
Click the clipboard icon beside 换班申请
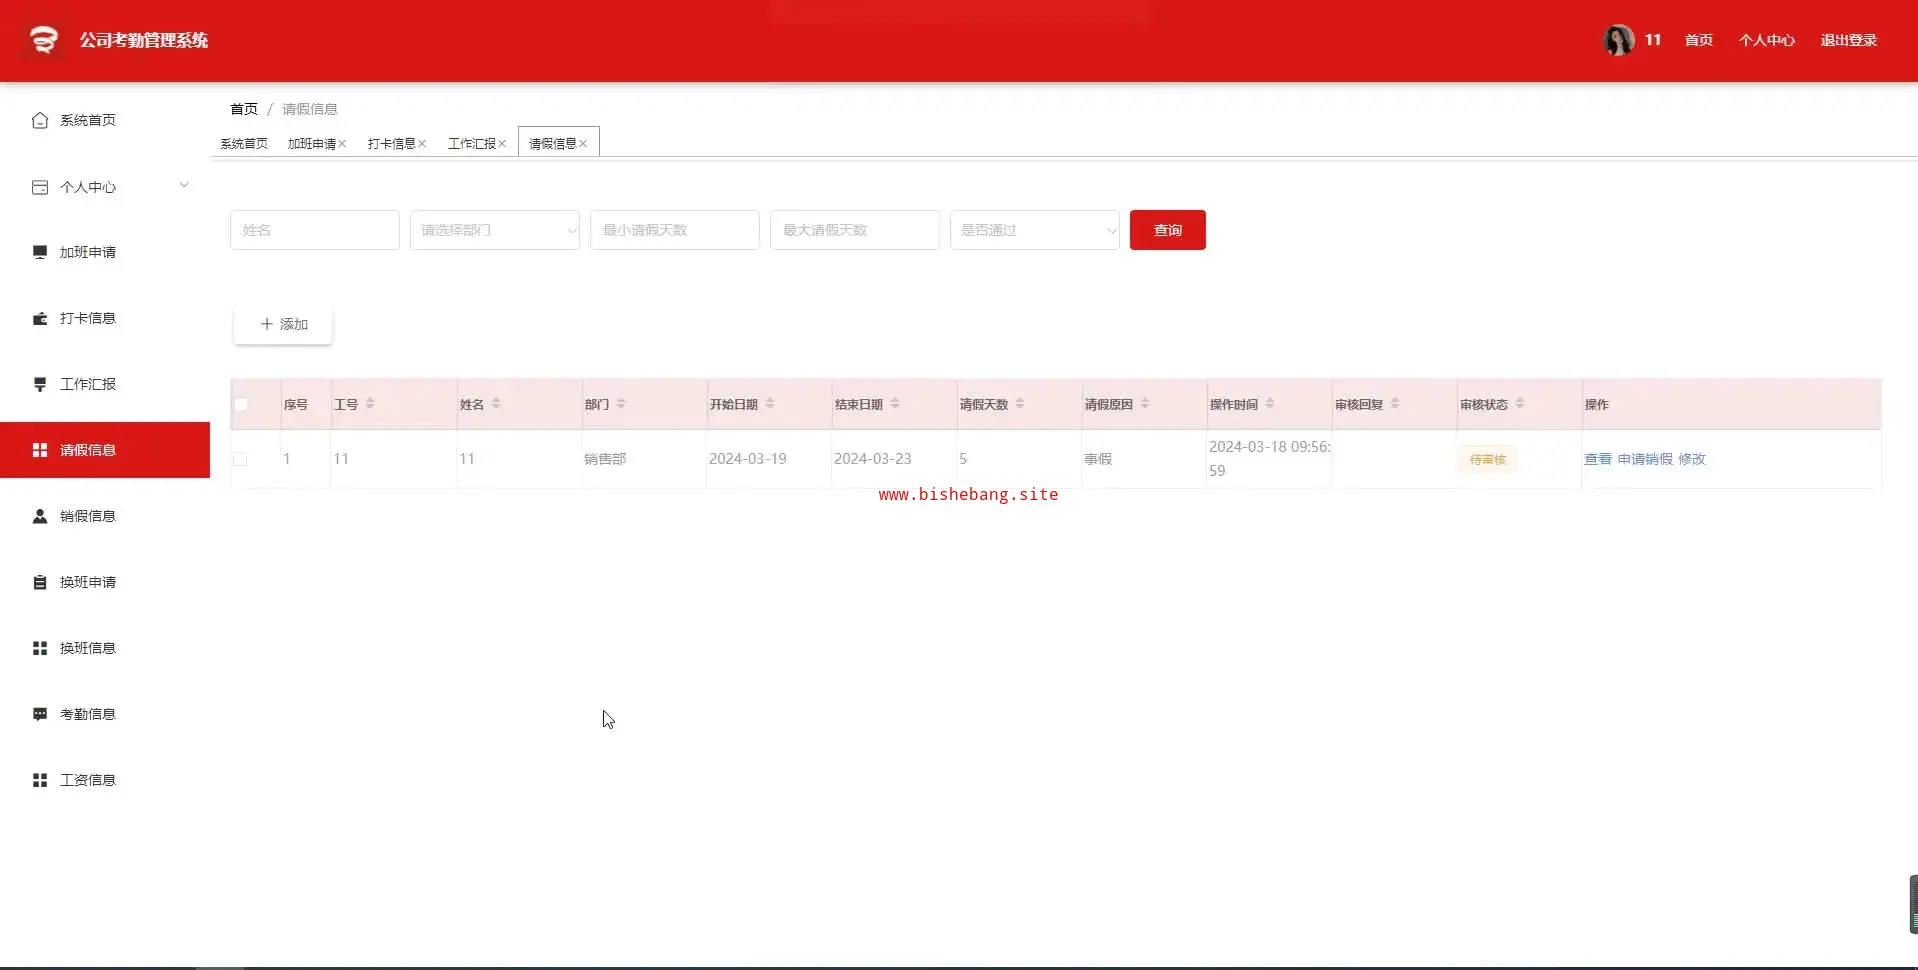(x=40, y=582)
